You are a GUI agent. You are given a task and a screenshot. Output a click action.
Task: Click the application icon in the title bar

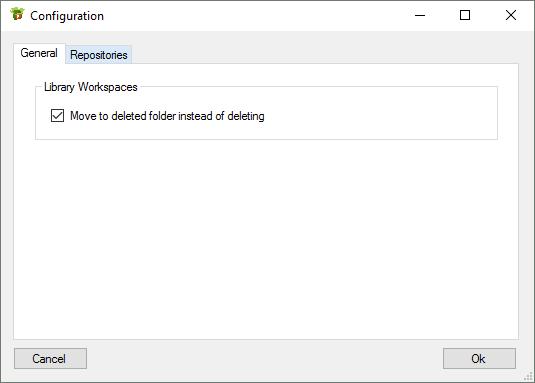pyautogui.click(x=17, y=15)
